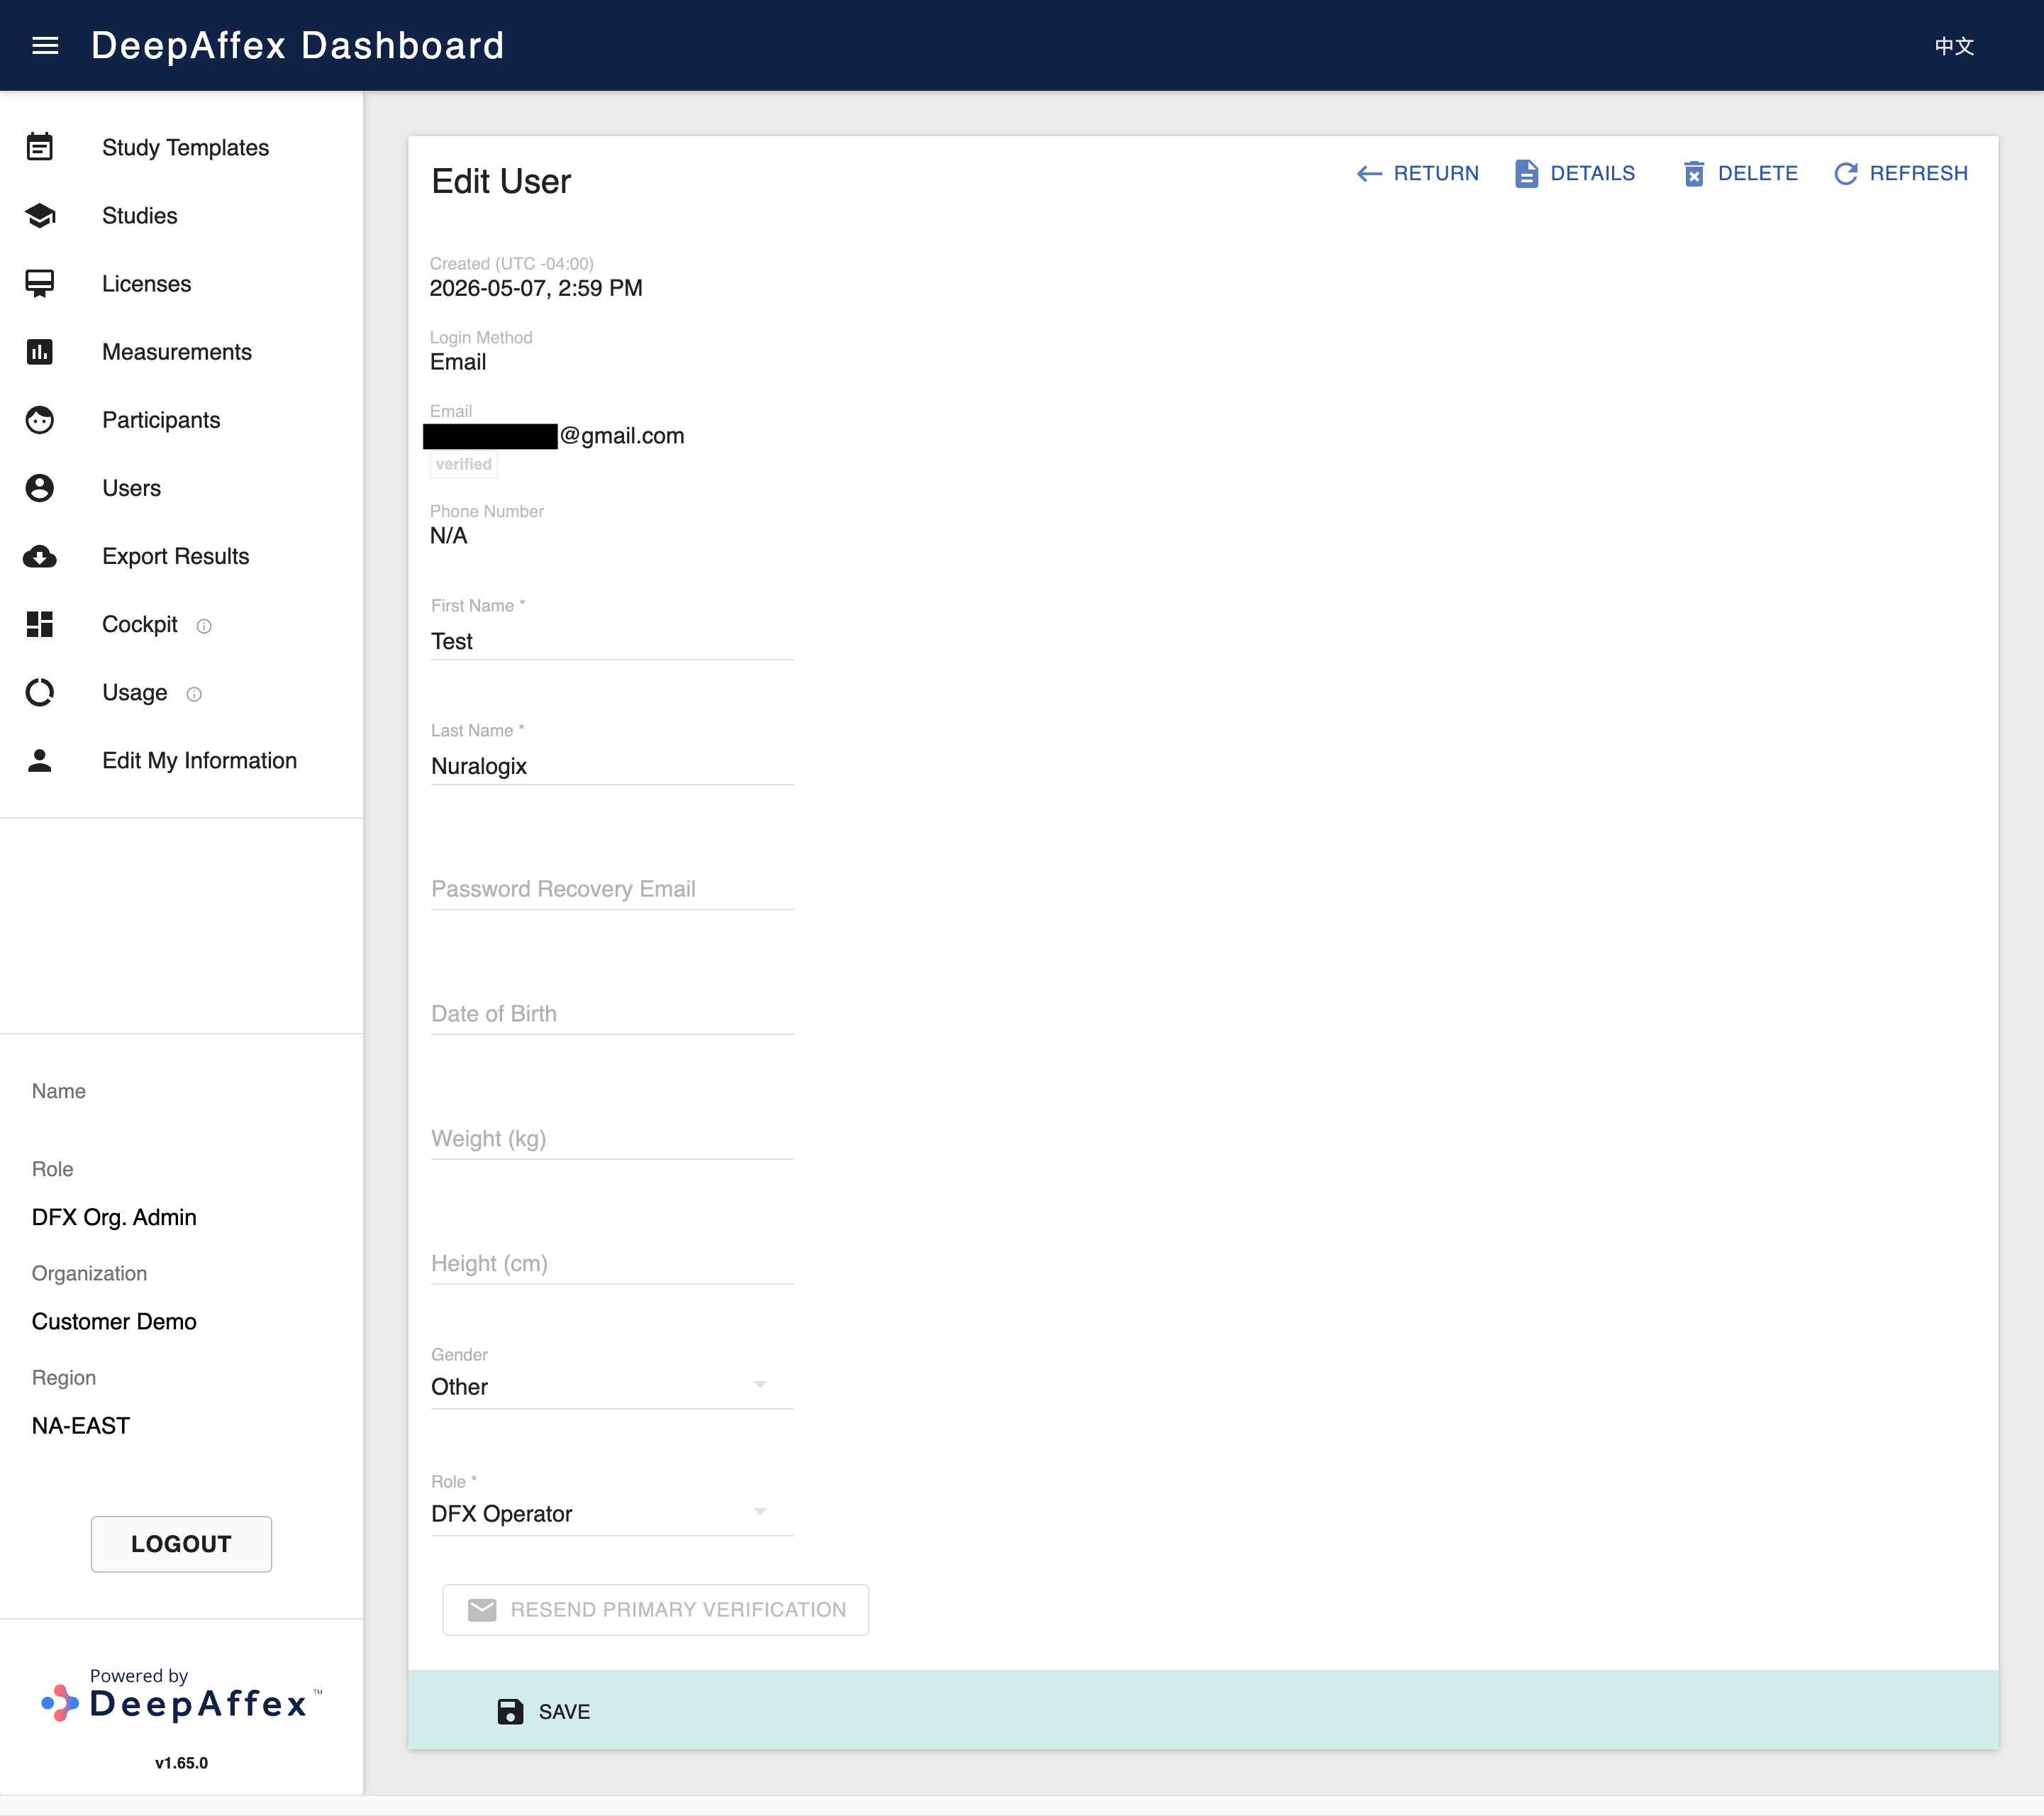Click the Users account circle icon
2044x1816 pixels.
(40, 488)
